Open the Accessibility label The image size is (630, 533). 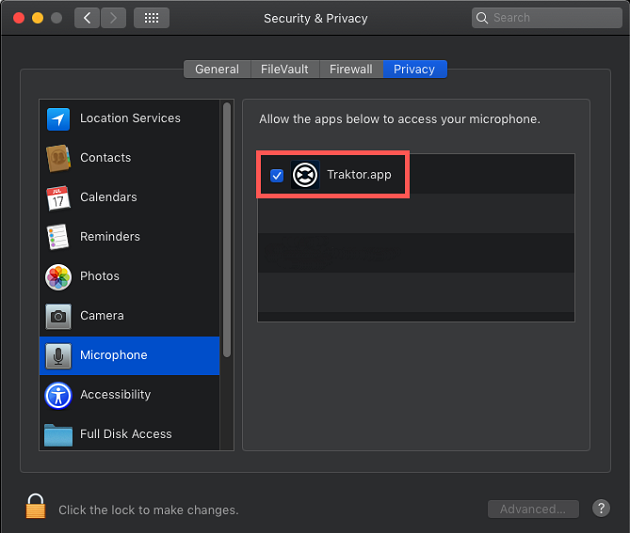click(x=115, y=394)
